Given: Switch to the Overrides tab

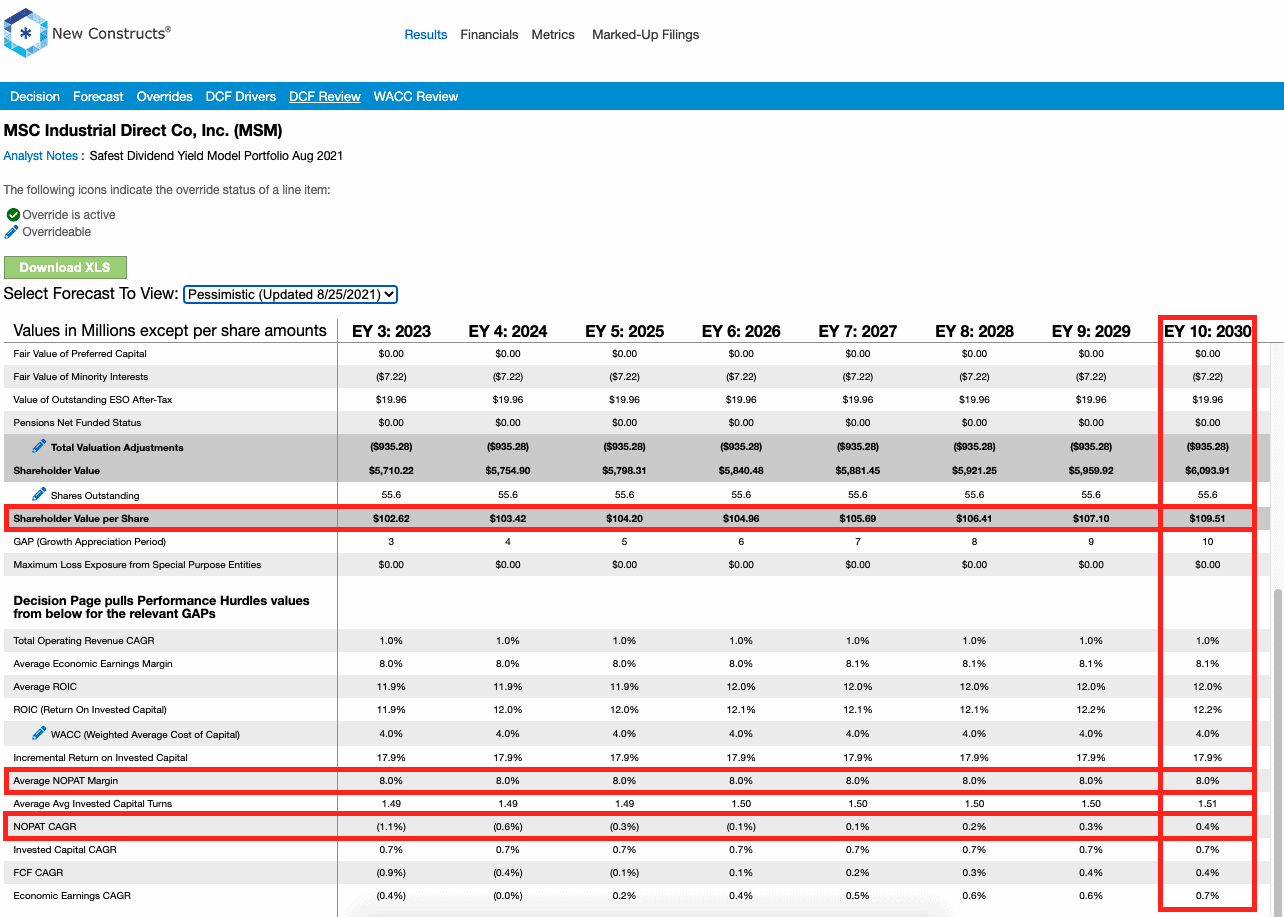Looking at the screenshot, I should (165, 97).
